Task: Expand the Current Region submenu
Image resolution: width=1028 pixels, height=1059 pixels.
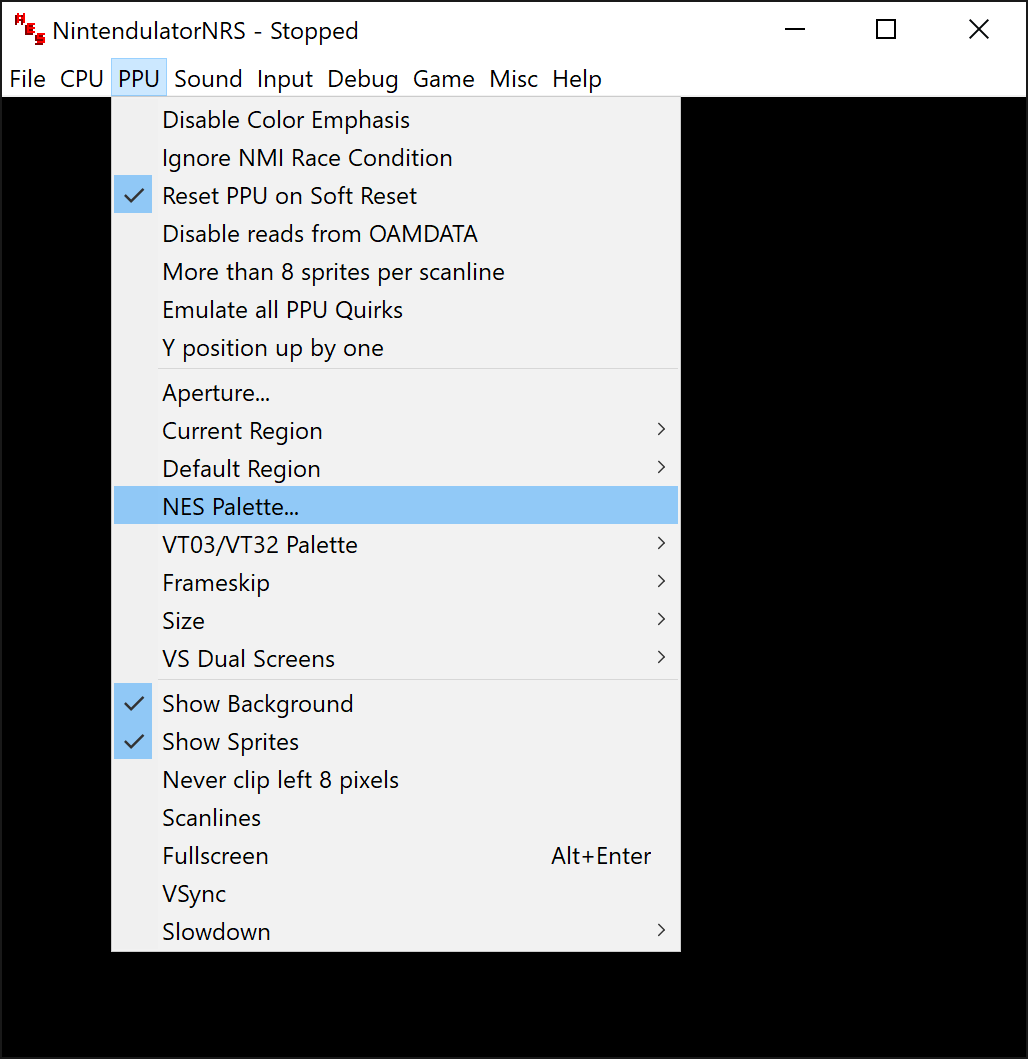Action: point(396,431)
